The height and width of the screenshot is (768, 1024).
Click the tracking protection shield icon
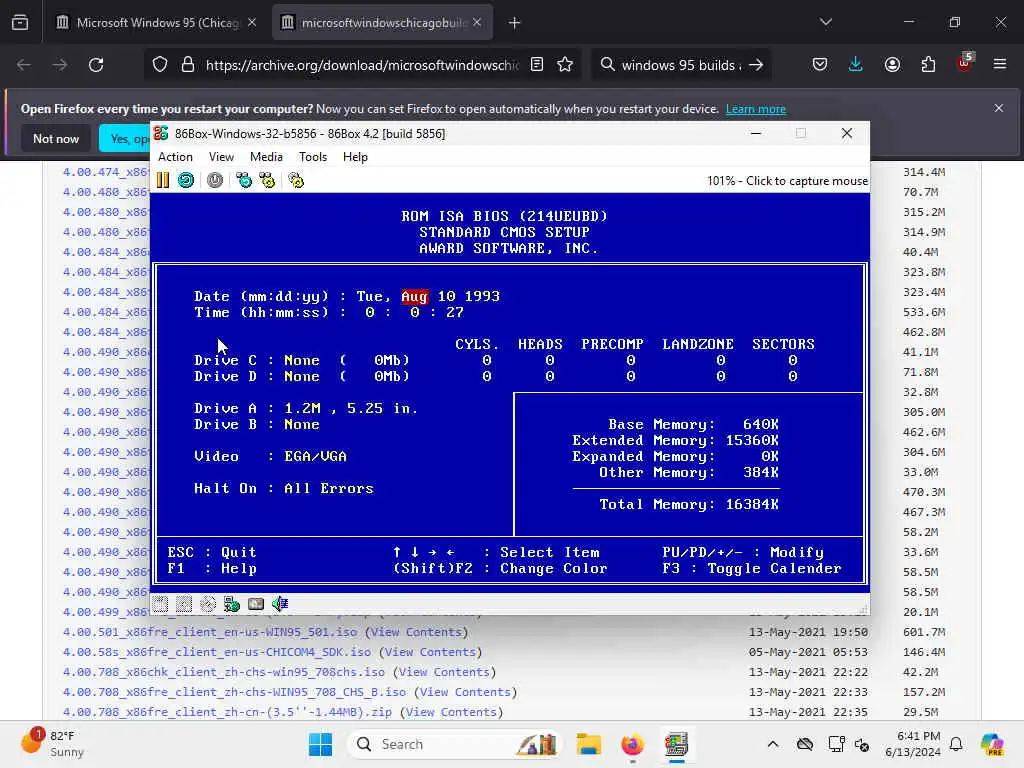click(160, 65)
